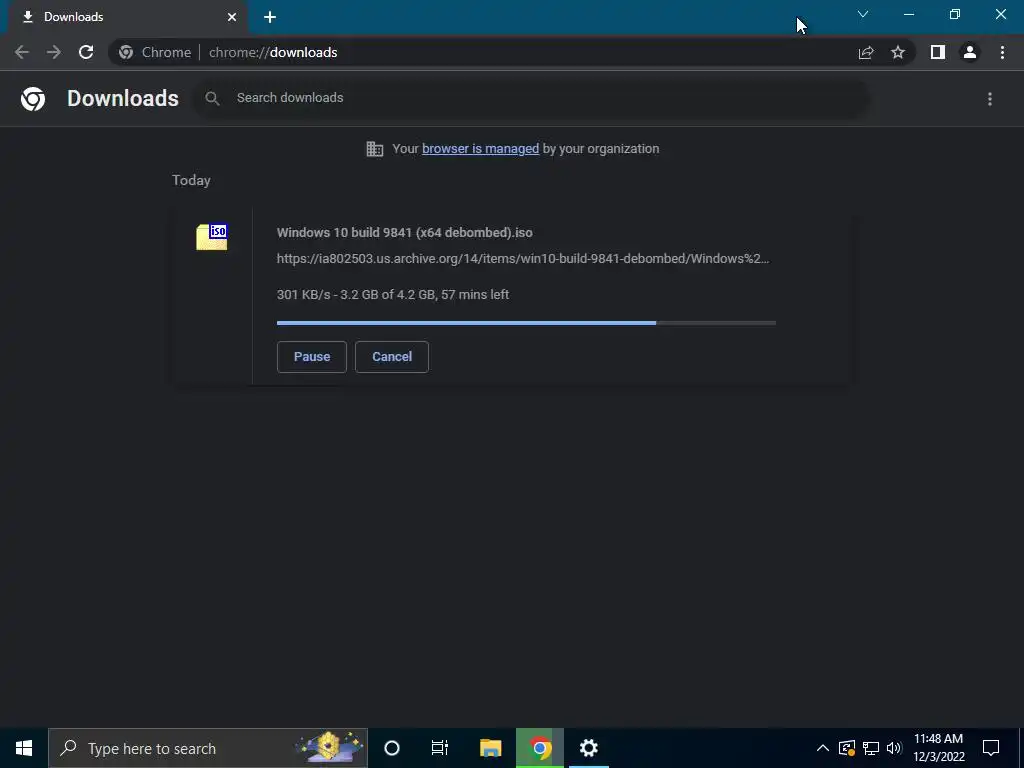Click the browser back arrow
Viewport: 1024px width, 768px height.
pyautogui.click(x=22, y=52)
